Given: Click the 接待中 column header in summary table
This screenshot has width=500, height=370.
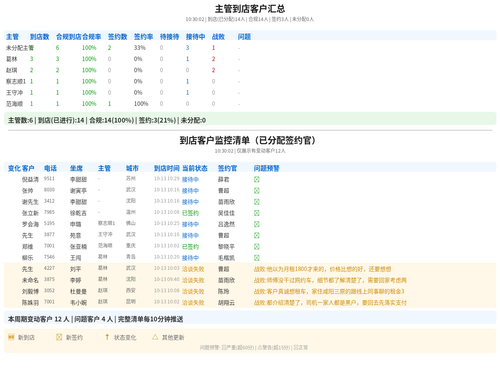Looking at the screenshot, I should click(x=195, y=37).
